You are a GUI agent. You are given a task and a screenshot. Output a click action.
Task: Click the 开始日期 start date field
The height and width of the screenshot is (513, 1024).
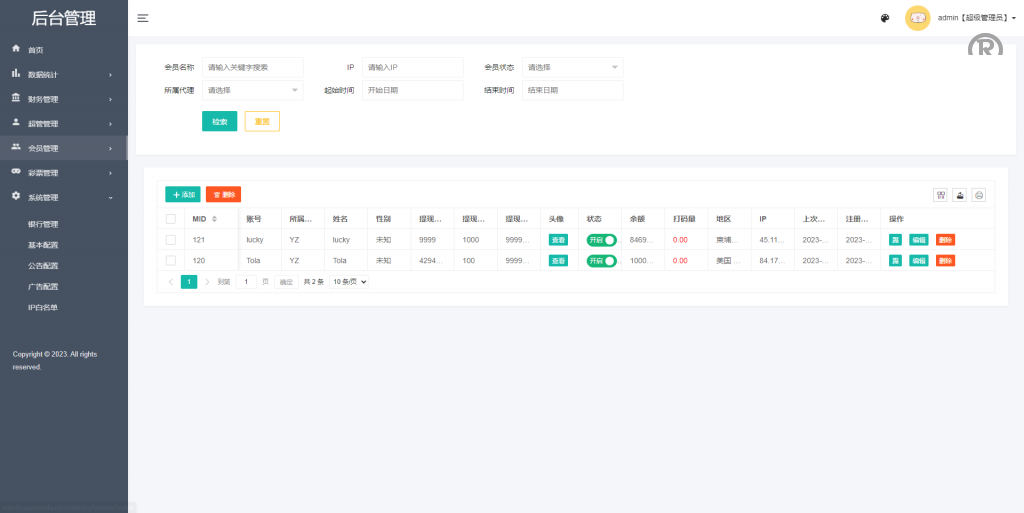point(412,90)
